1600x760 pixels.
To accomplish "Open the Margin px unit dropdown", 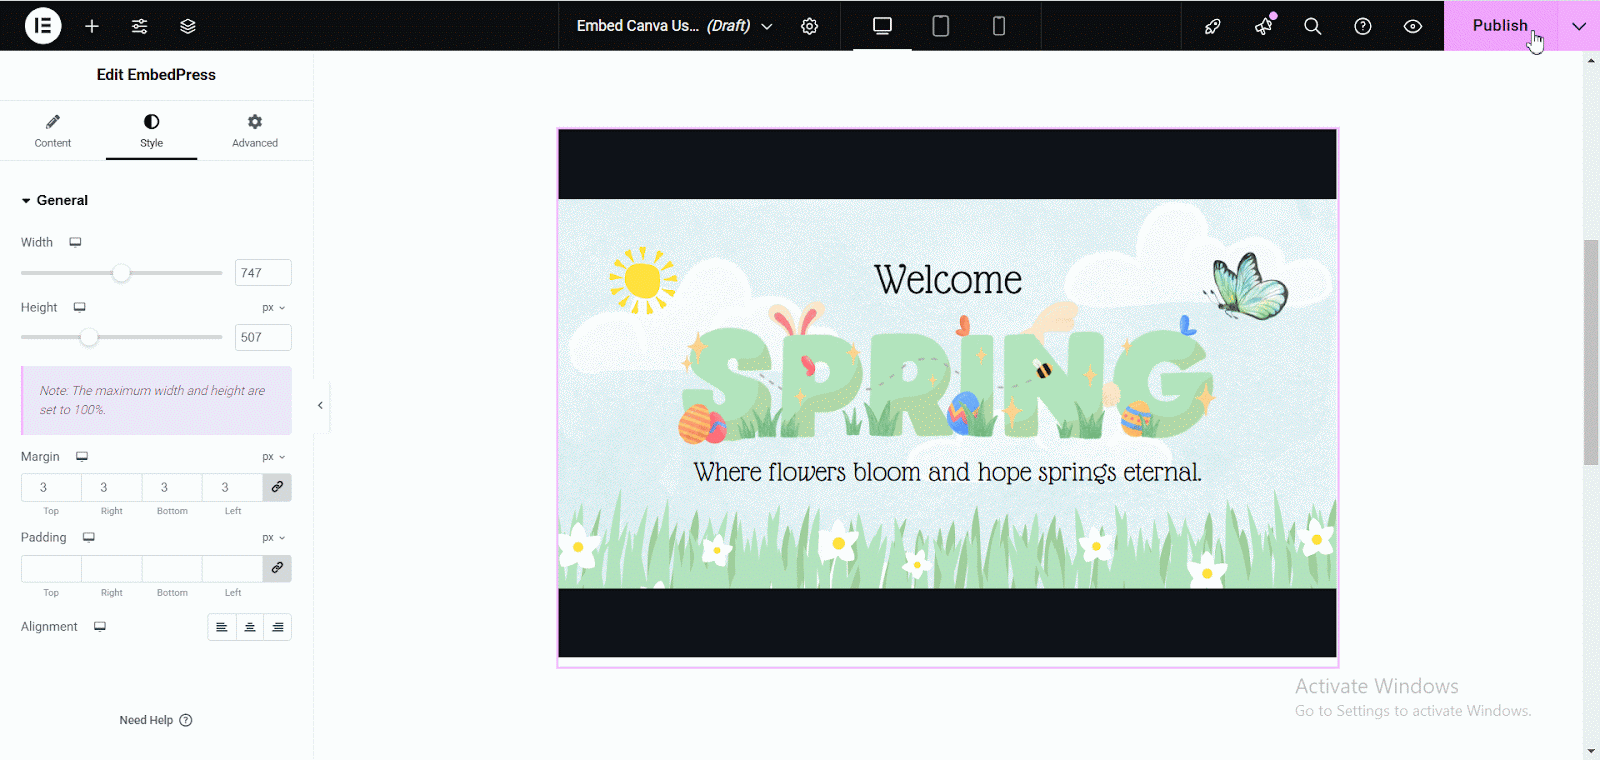I will pos(274,457).
